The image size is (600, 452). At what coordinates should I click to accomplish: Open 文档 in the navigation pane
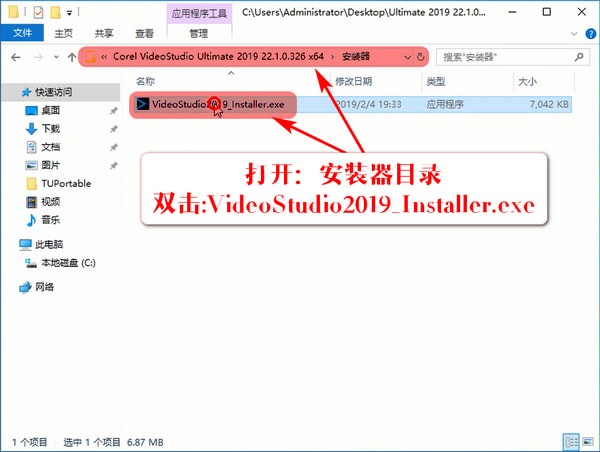[x=51, y=147]
